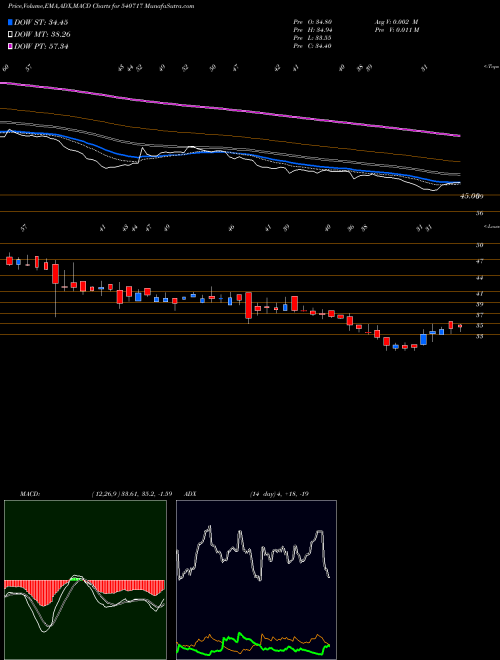Click the 'Pre V: 0.011 M' value
The width and height of the screenshot is (500, 660).
pos(396,29)
